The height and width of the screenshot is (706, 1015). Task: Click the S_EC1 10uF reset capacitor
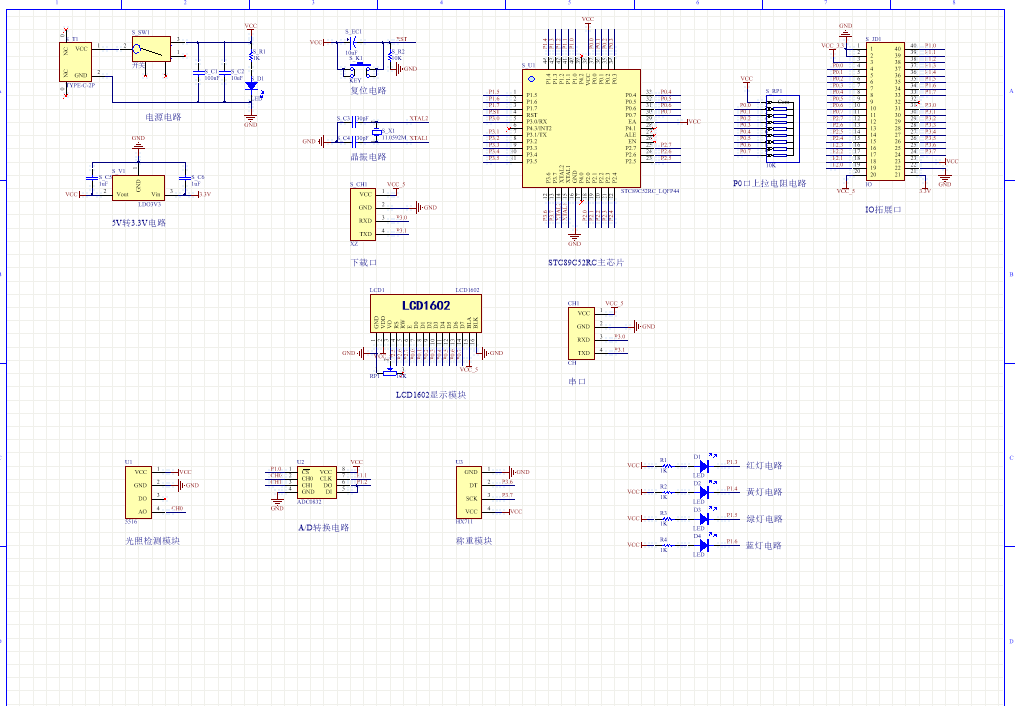(352, 42)
